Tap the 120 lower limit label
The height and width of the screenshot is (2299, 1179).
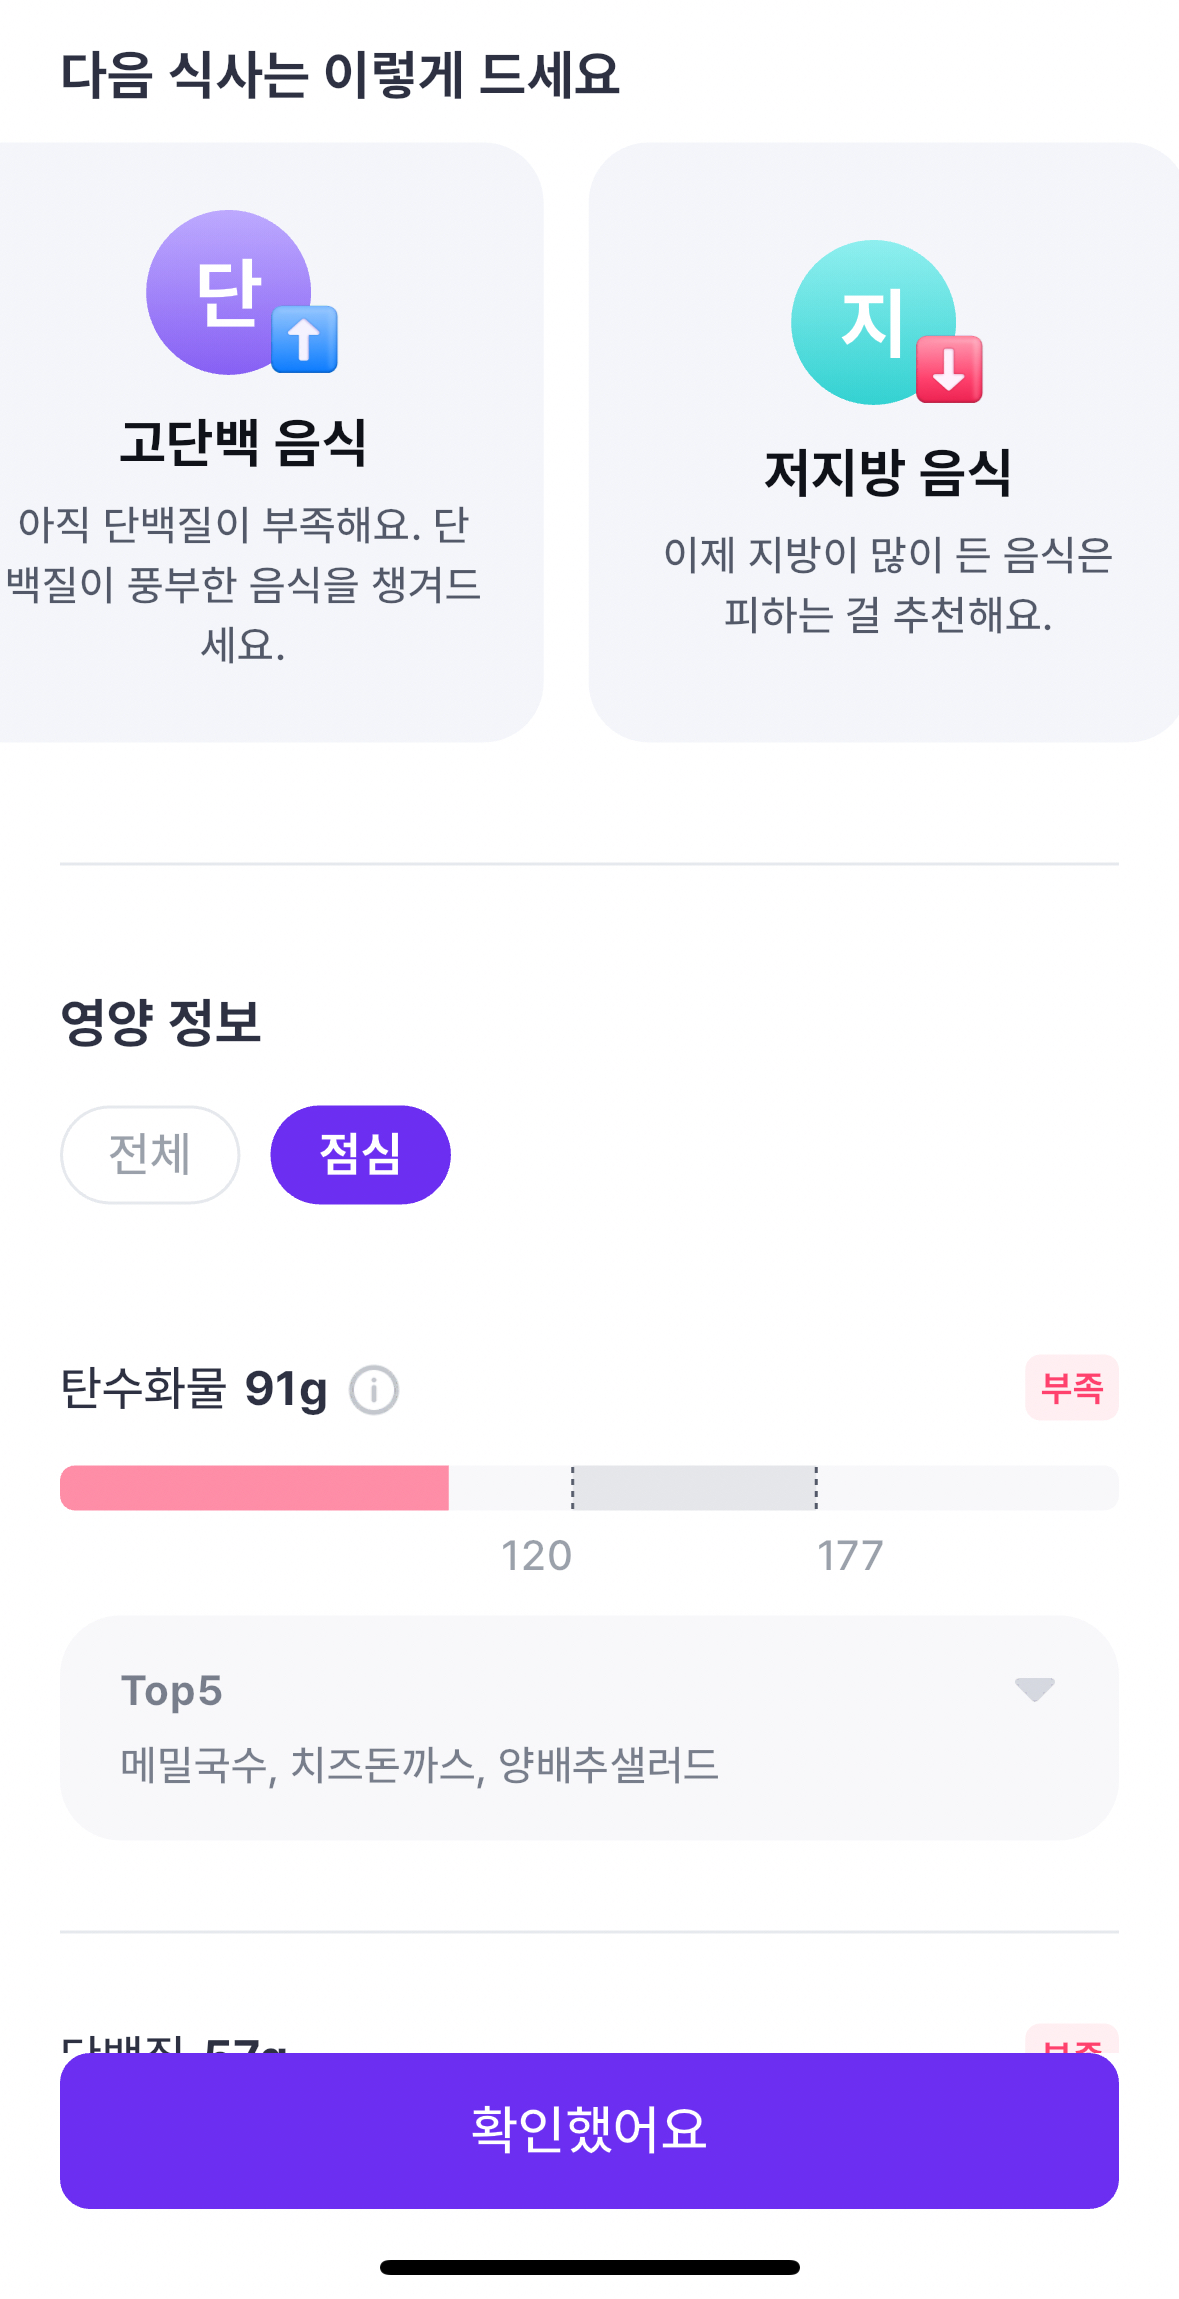click(x=536, y=1556)
